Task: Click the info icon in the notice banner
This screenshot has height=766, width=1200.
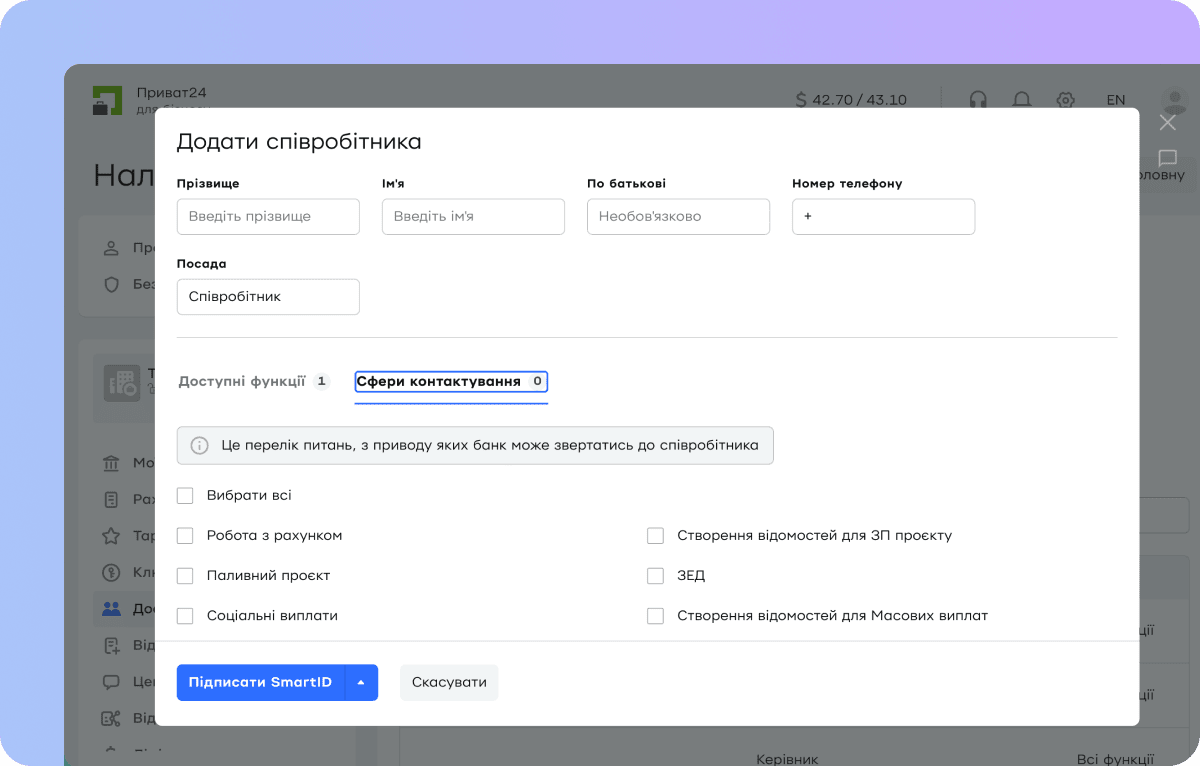Action: pos(200,445)
